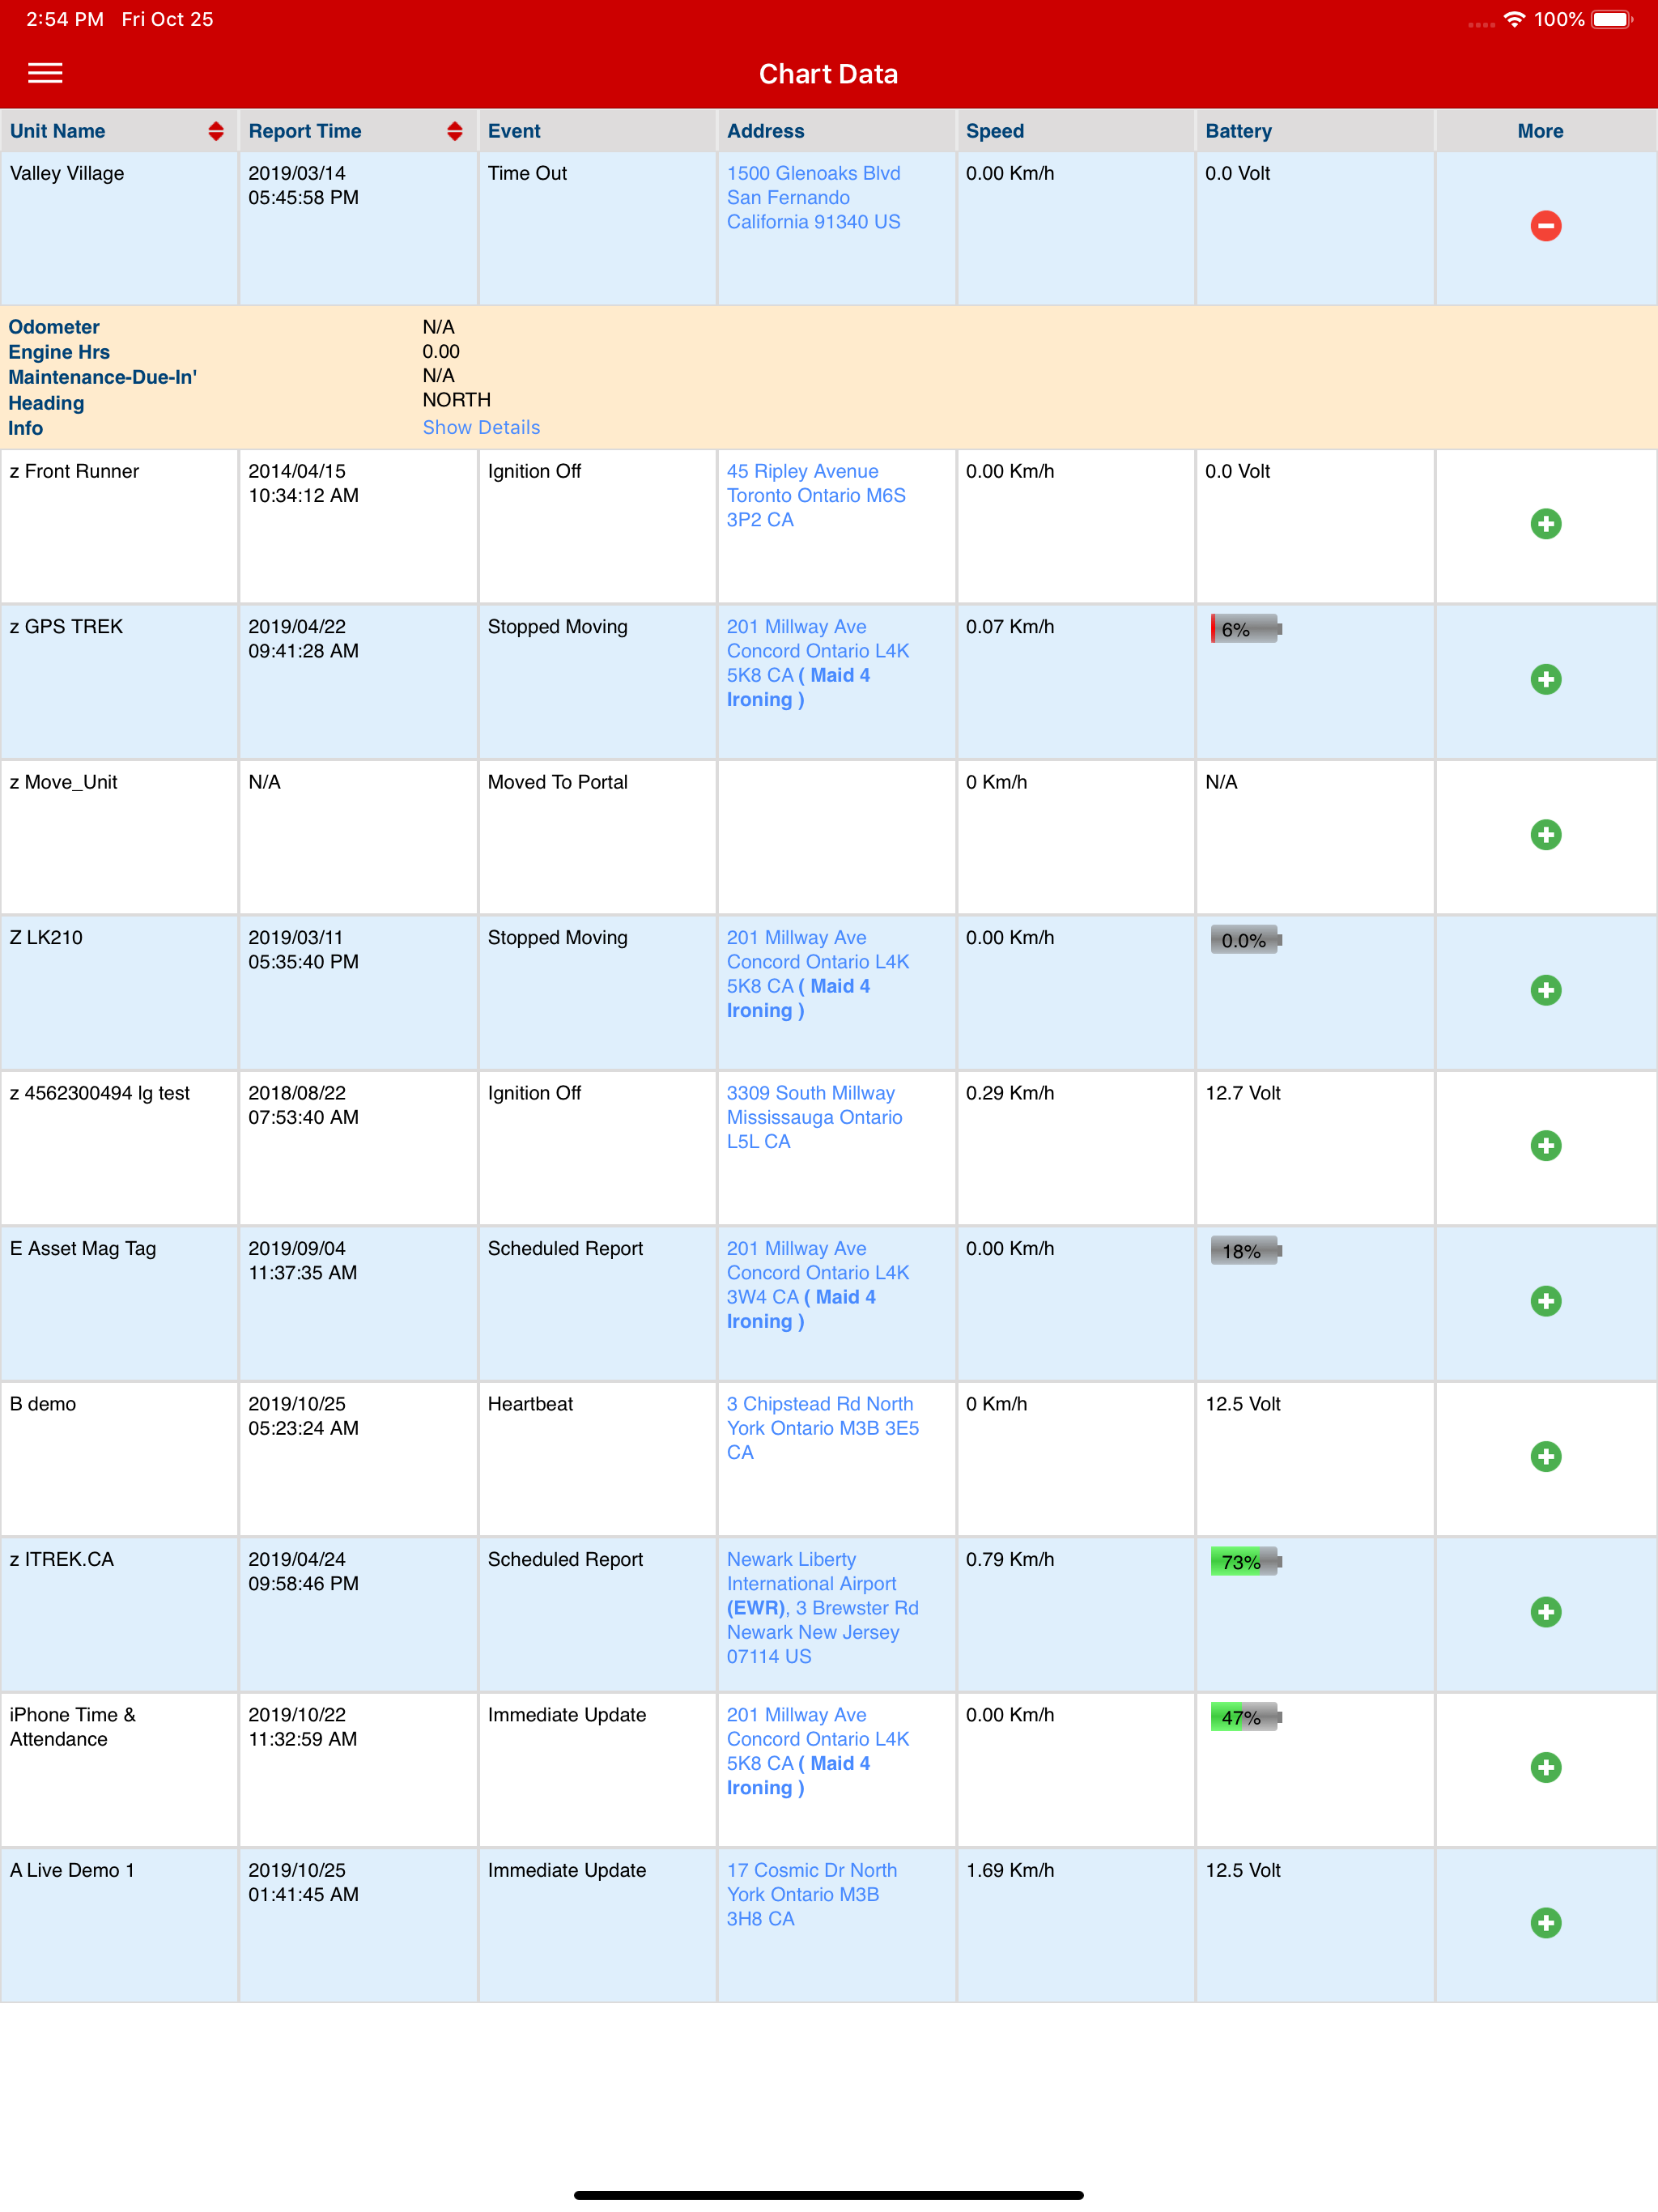Click the 0.79 Km/h speed value

(1010, 1560)
